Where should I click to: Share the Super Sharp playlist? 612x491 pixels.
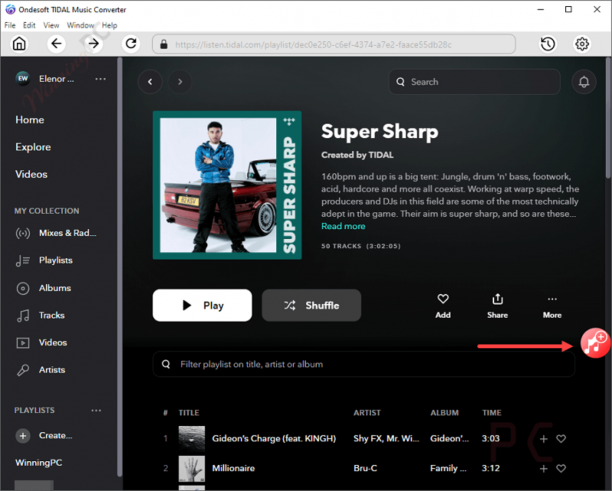coord(497,306)
